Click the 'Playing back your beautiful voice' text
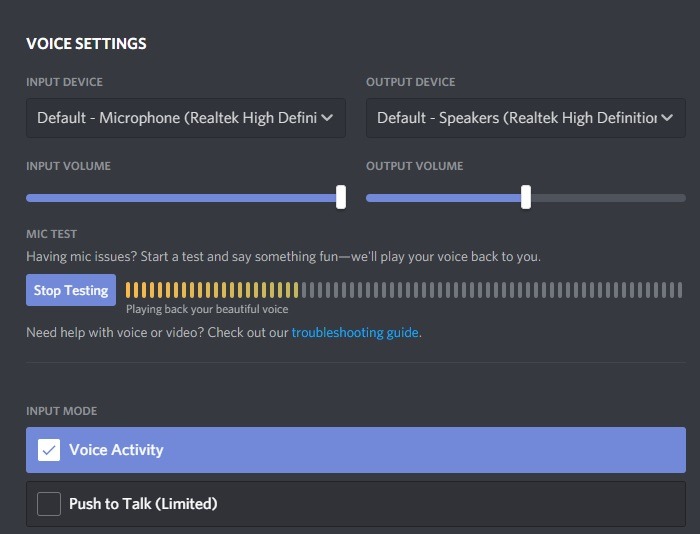 (207, 309)
